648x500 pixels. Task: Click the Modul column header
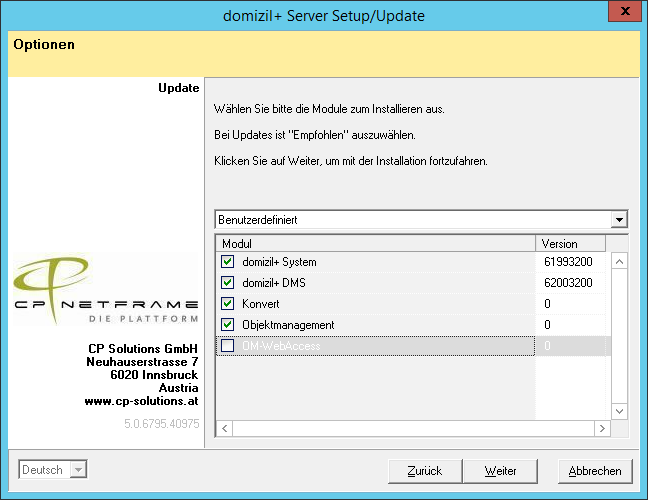click(x=376, y=244)
